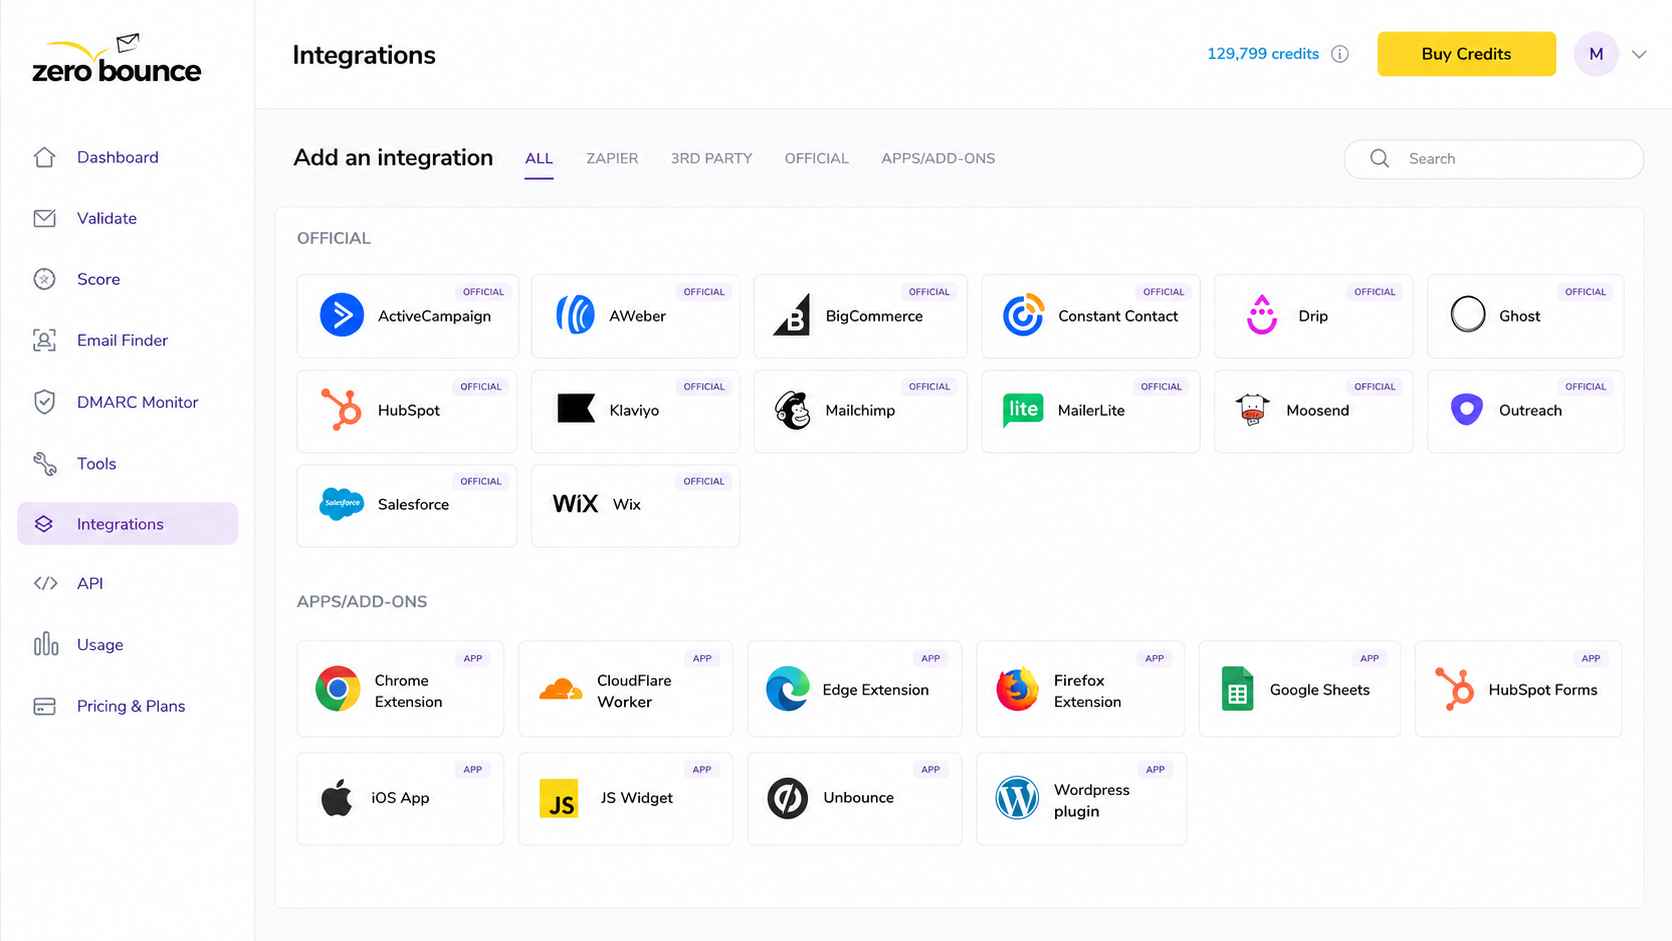Image resolution: width=1672 pixels, height=941 pixels.
Task: Choose the Outreach purple logo
Action: coord(1467,409)
